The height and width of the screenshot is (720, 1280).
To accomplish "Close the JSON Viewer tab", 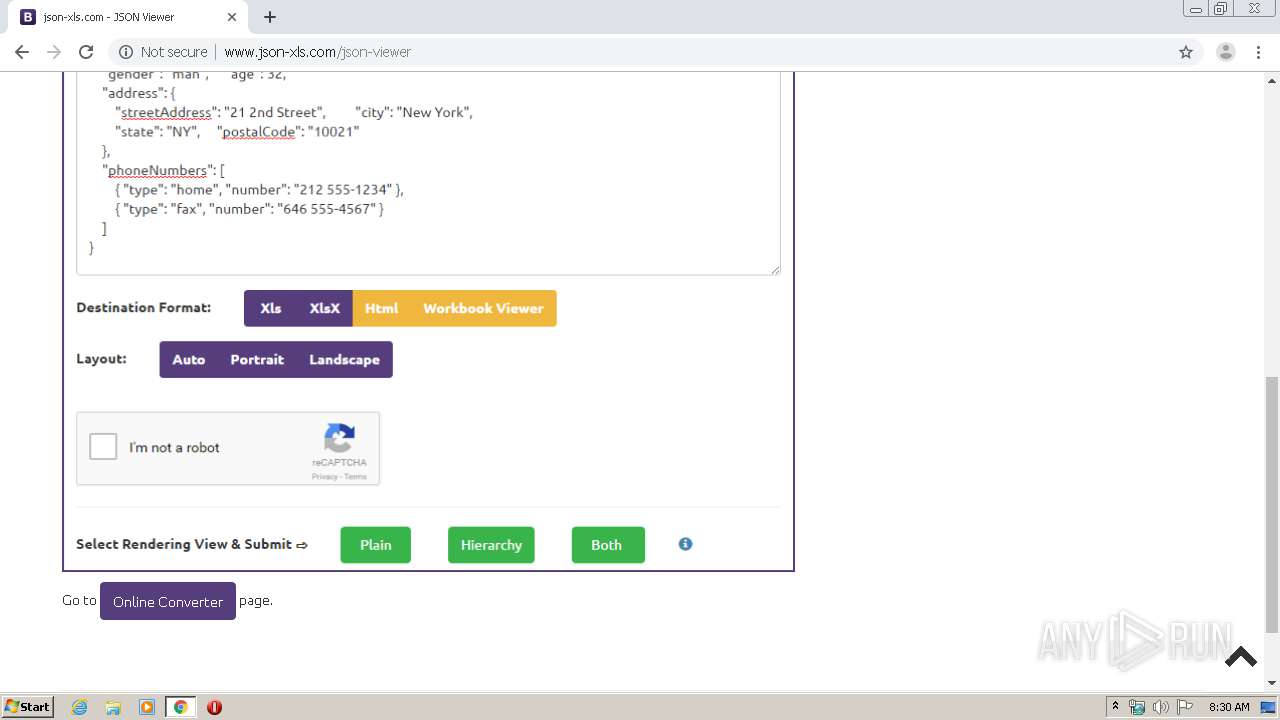I will click(x=232, y=17).
